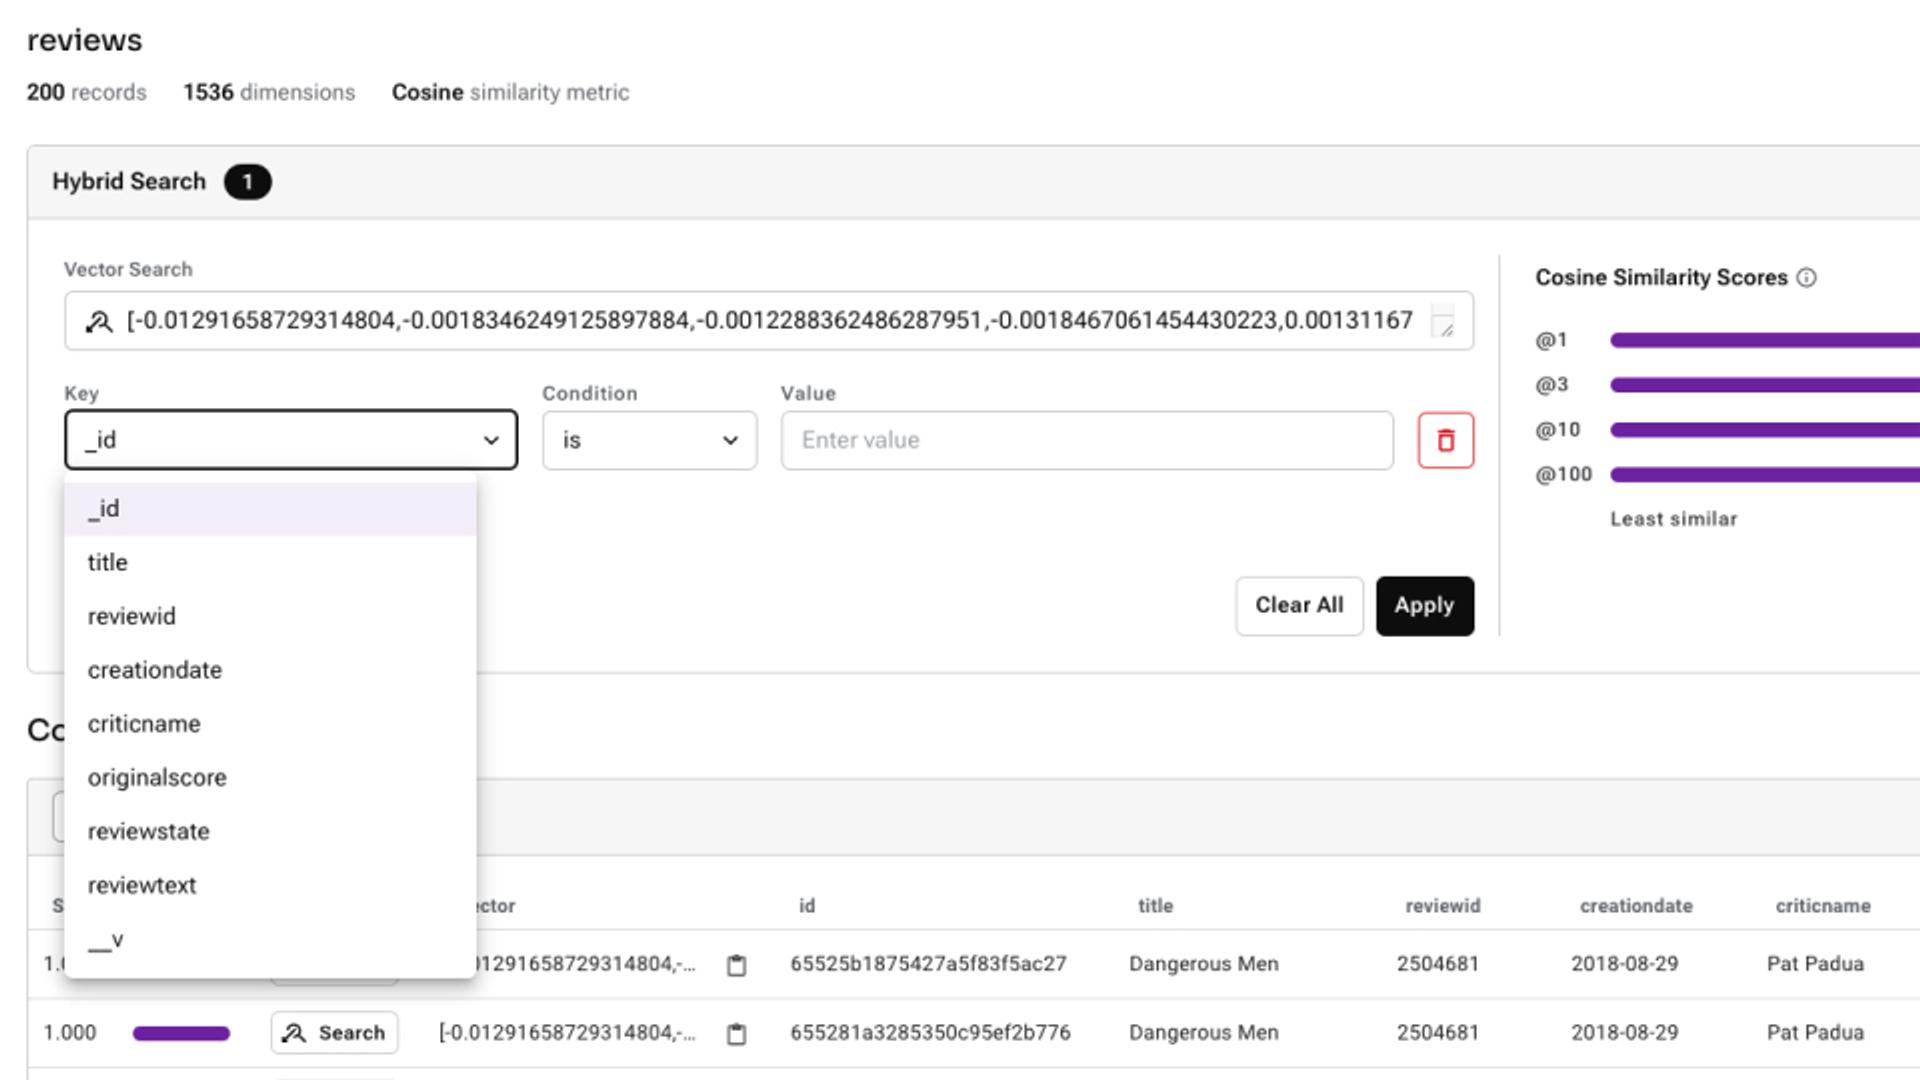The width and height of the screenshot is (1920, 1080).
Task: Click the vector search icon in input
Action: pos(99,321)
